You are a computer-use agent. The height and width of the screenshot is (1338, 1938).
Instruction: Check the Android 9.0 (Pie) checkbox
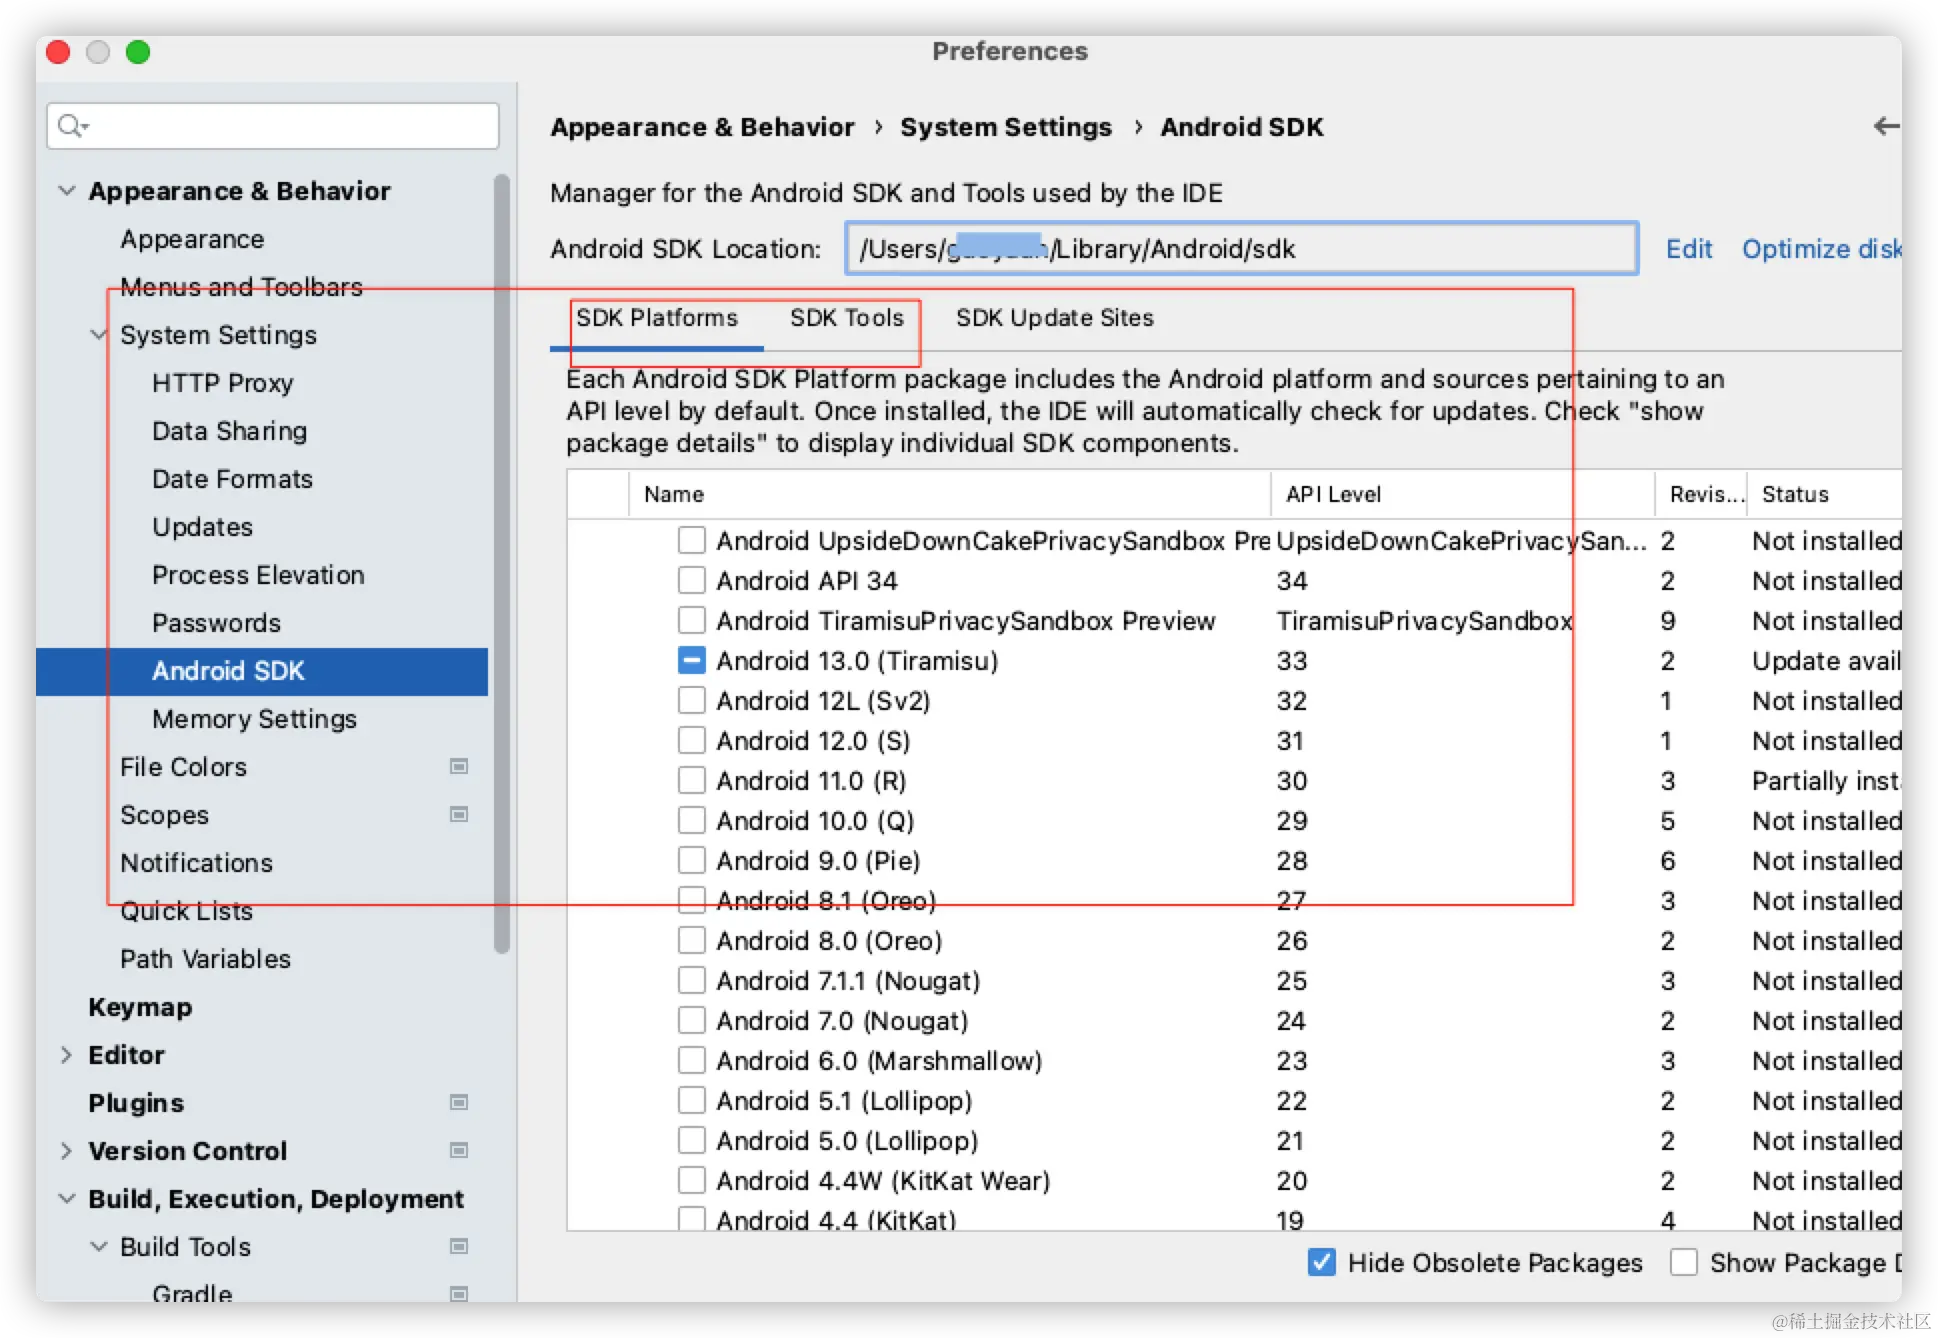[x=691, y=861]
